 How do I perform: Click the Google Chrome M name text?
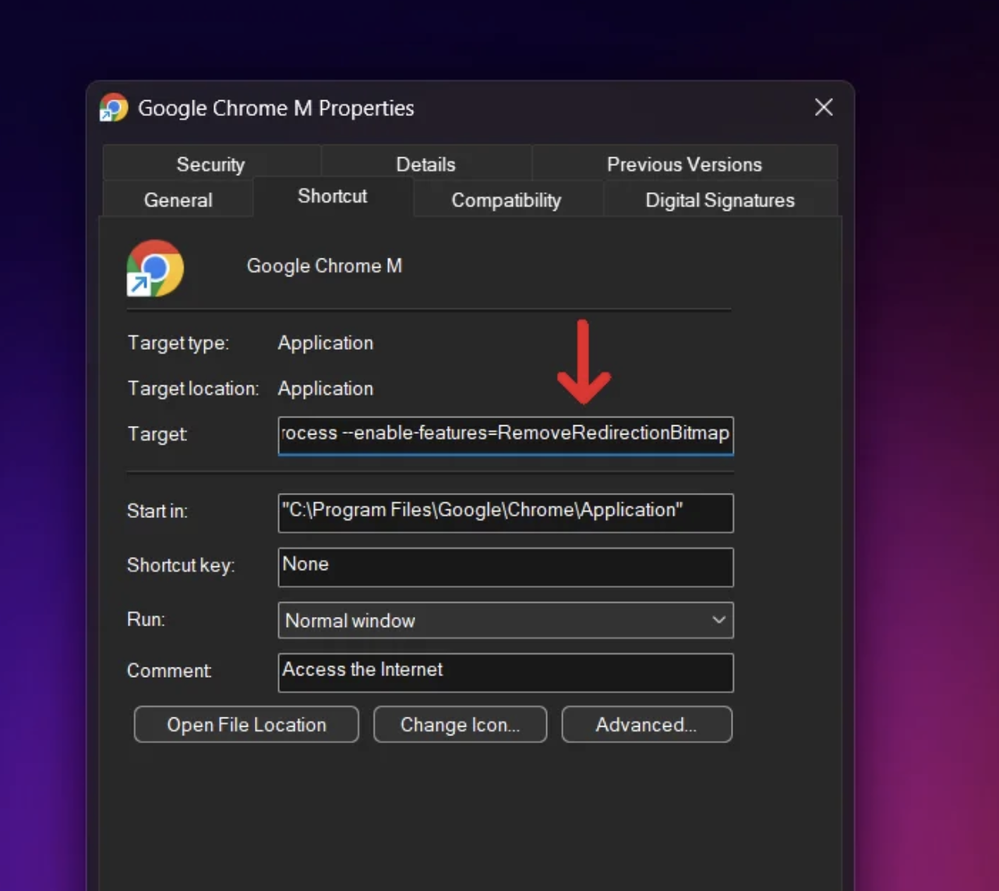(324, 266)
